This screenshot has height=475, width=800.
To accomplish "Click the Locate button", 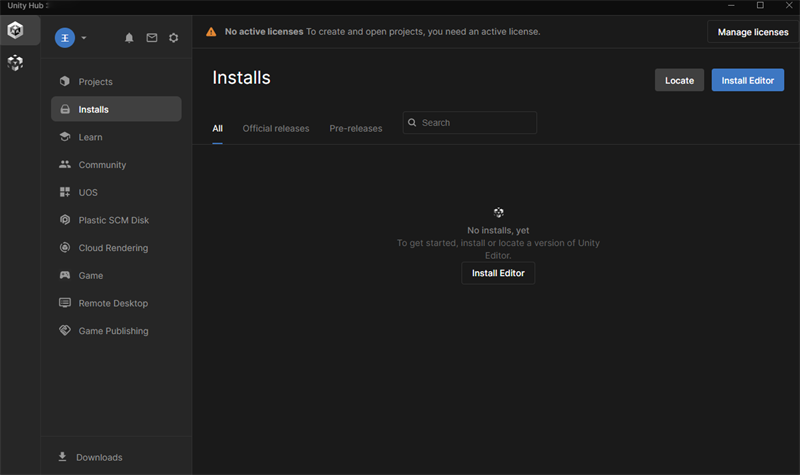I will [x=679, y=81].
